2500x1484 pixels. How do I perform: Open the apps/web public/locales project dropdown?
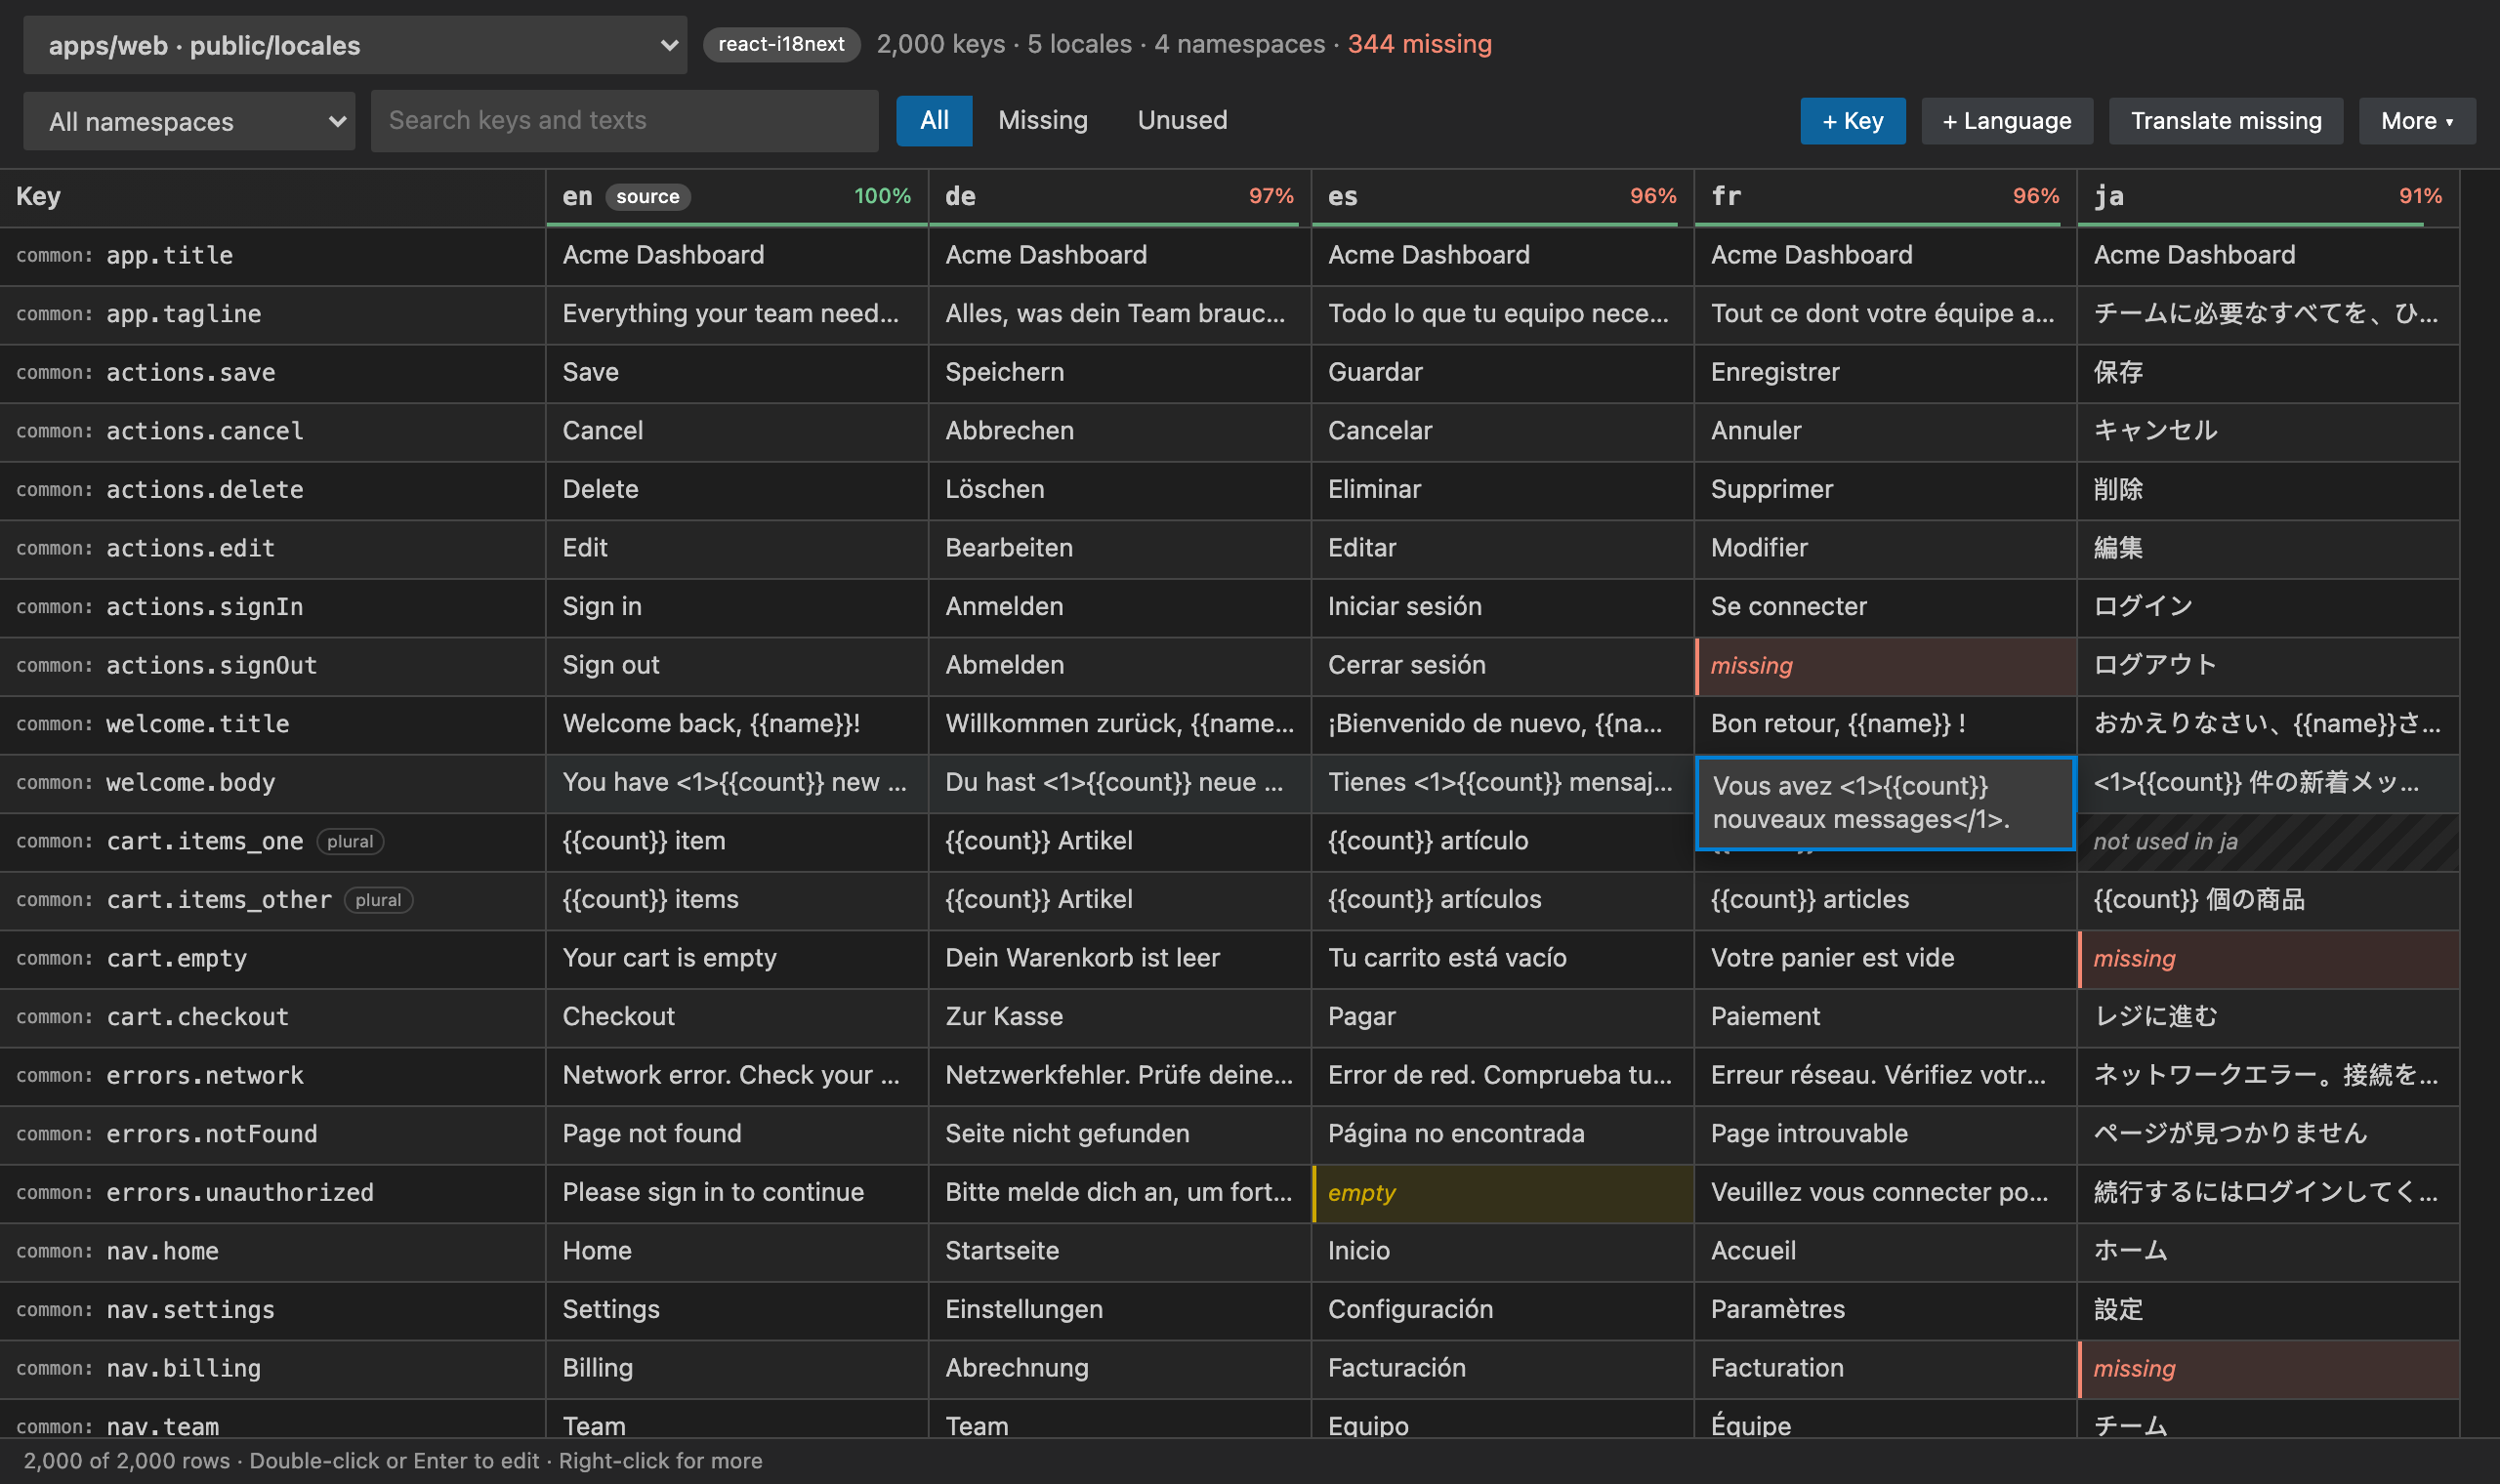(x=355, y=45)
